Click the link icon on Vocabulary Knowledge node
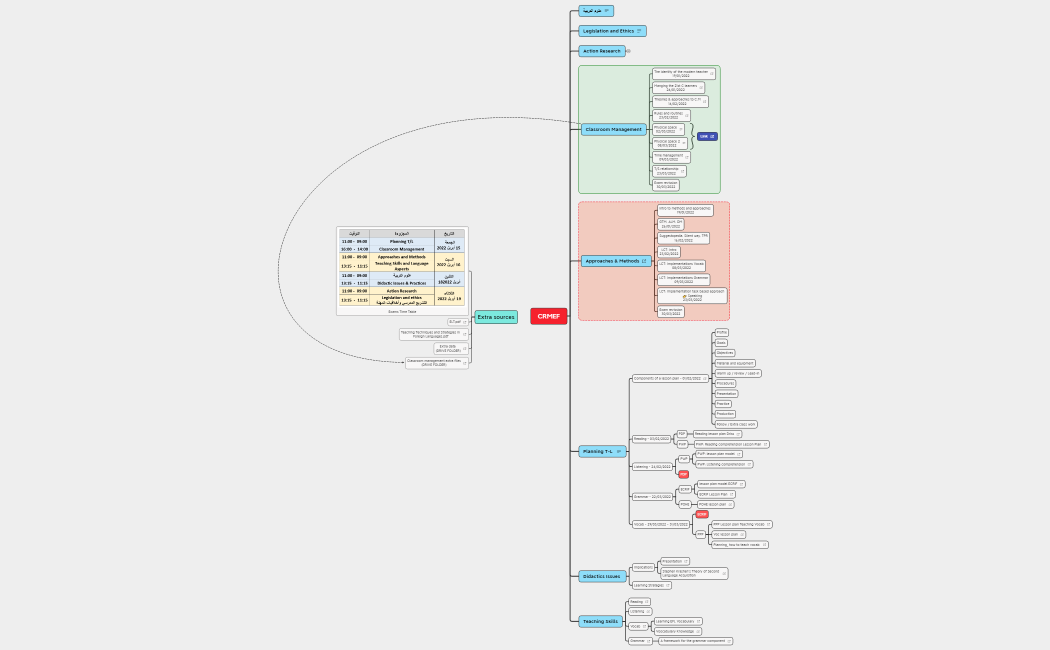 click(x=697, y=631)
